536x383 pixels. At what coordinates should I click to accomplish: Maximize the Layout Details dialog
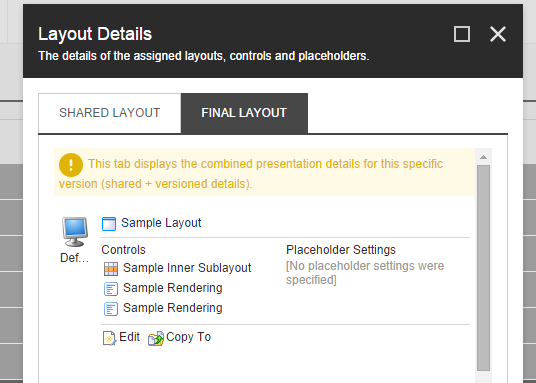click(x=462, y=34)
